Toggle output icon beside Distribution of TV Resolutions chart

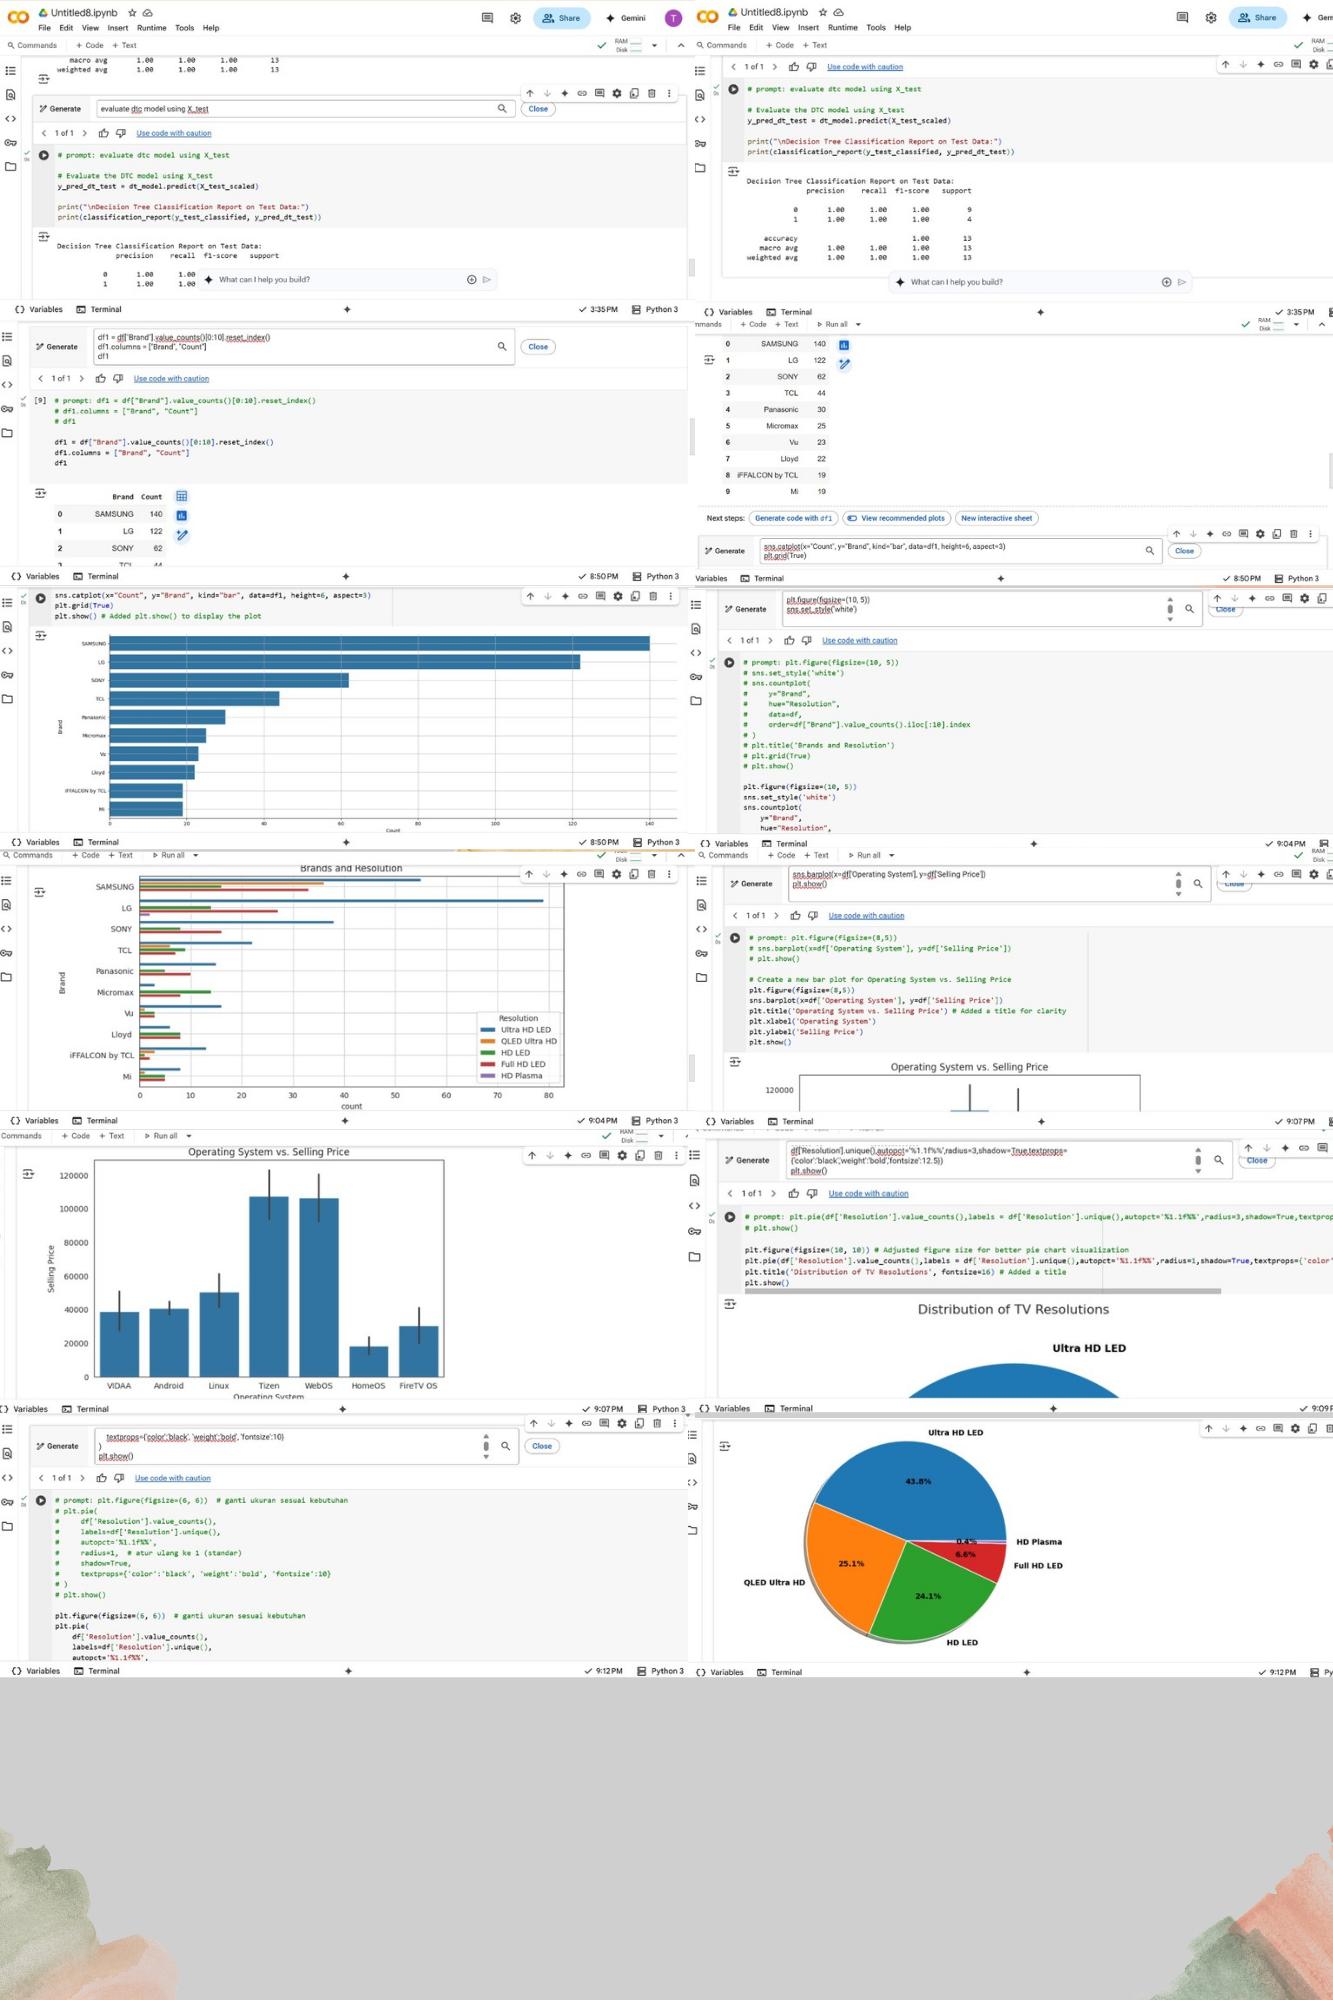click(730, 1304)
